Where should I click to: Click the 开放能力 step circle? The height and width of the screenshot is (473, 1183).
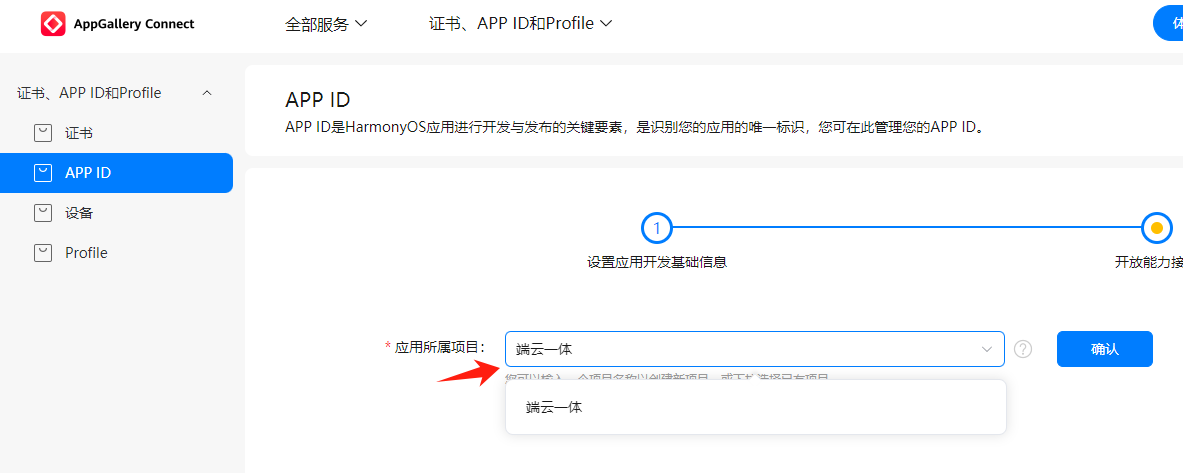point(1157,227)
